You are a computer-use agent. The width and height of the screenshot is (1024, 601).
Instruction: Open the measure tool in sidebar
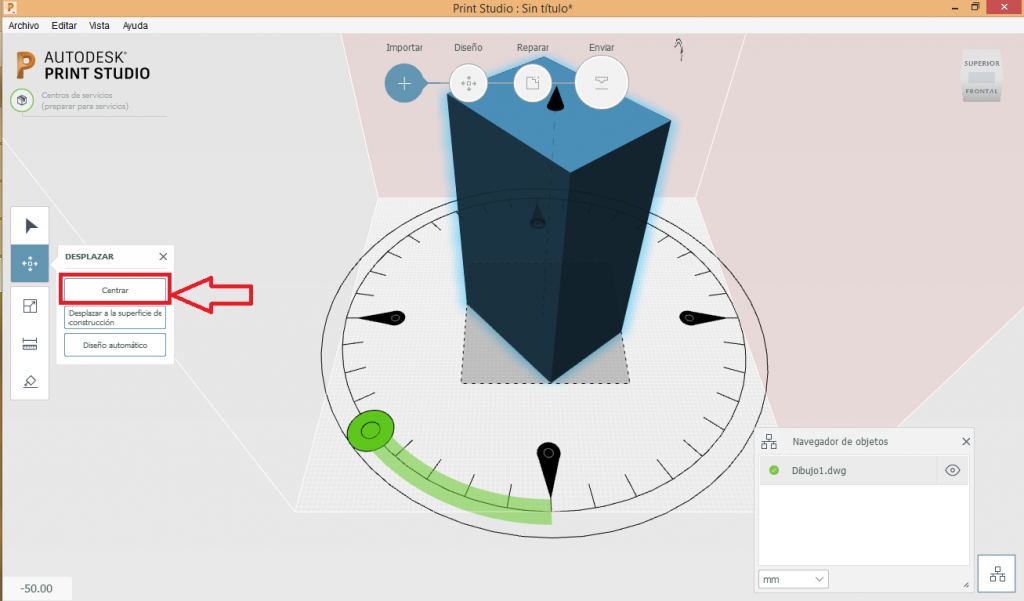pos(29,343)
